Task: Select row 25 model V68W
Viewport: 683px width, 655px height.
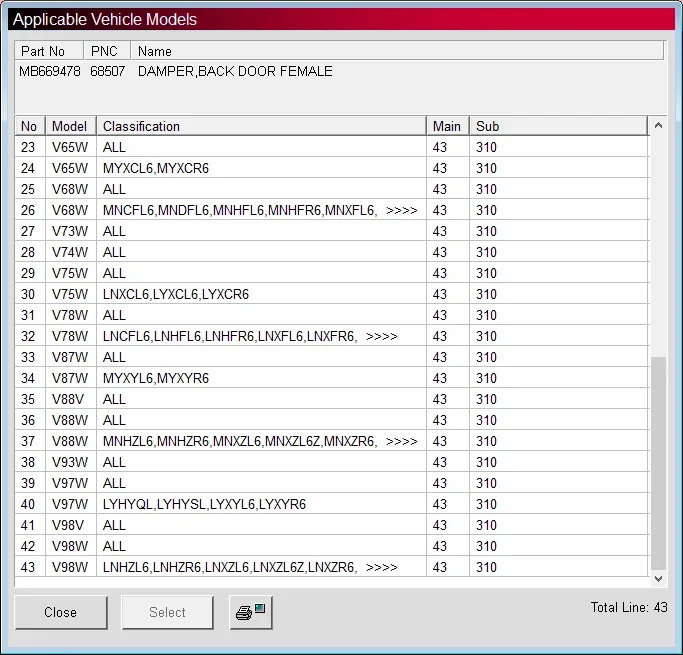Action: 70,189
